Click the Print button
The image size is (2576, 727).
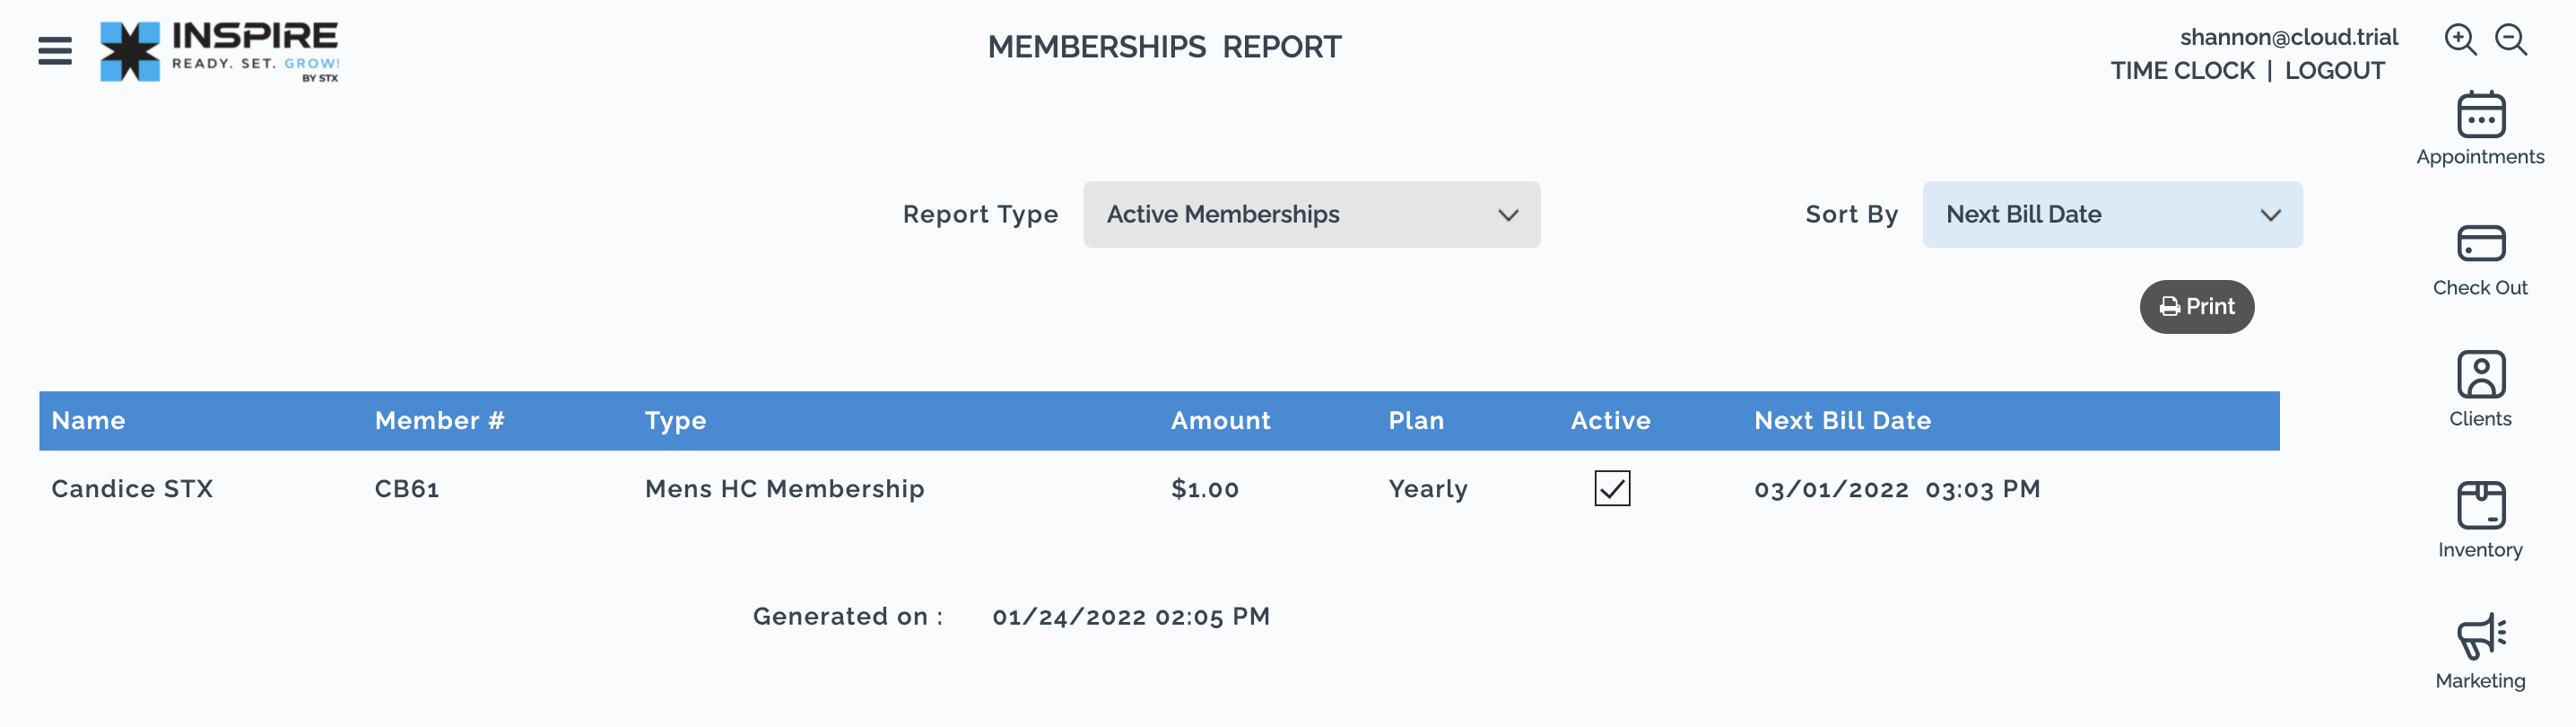[x=2196, y=307]
